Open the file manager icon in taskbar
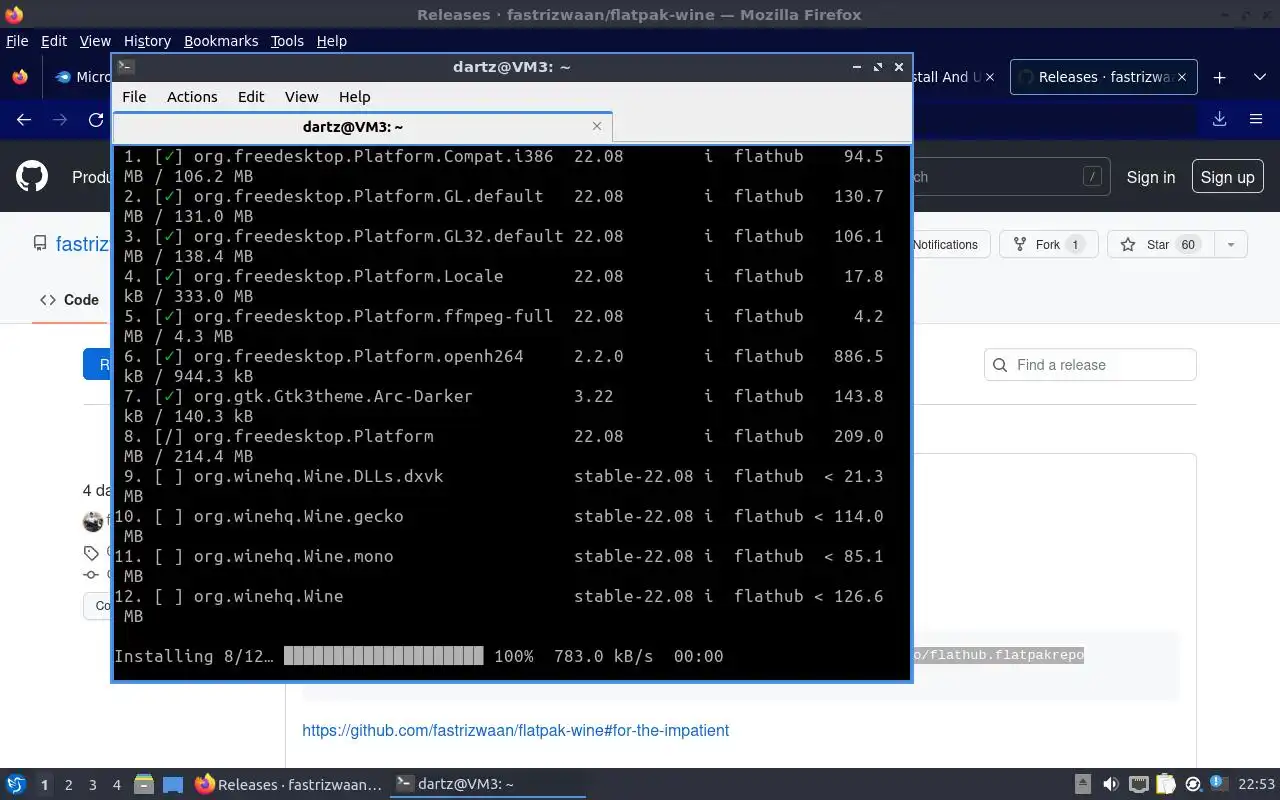The image size is (1280, 800). point(143,785)
